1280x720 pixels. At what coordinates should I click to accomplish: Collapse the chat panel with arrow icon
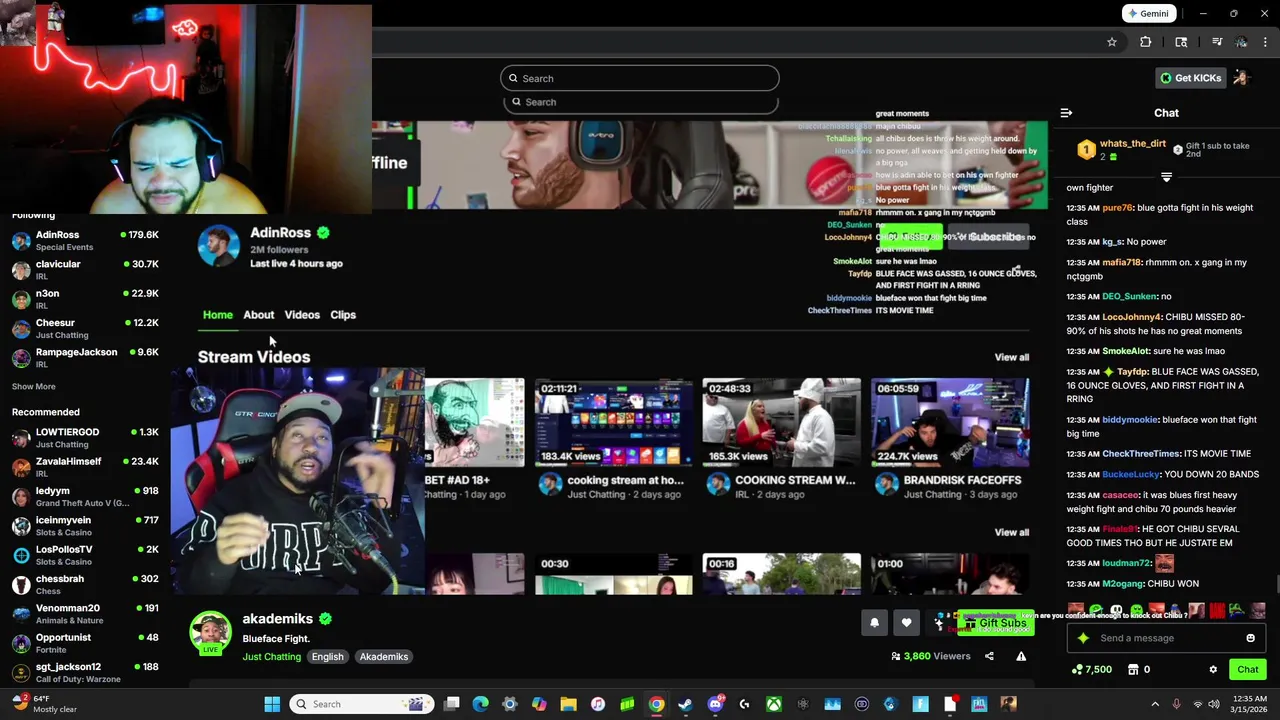tap(1066, 113)
